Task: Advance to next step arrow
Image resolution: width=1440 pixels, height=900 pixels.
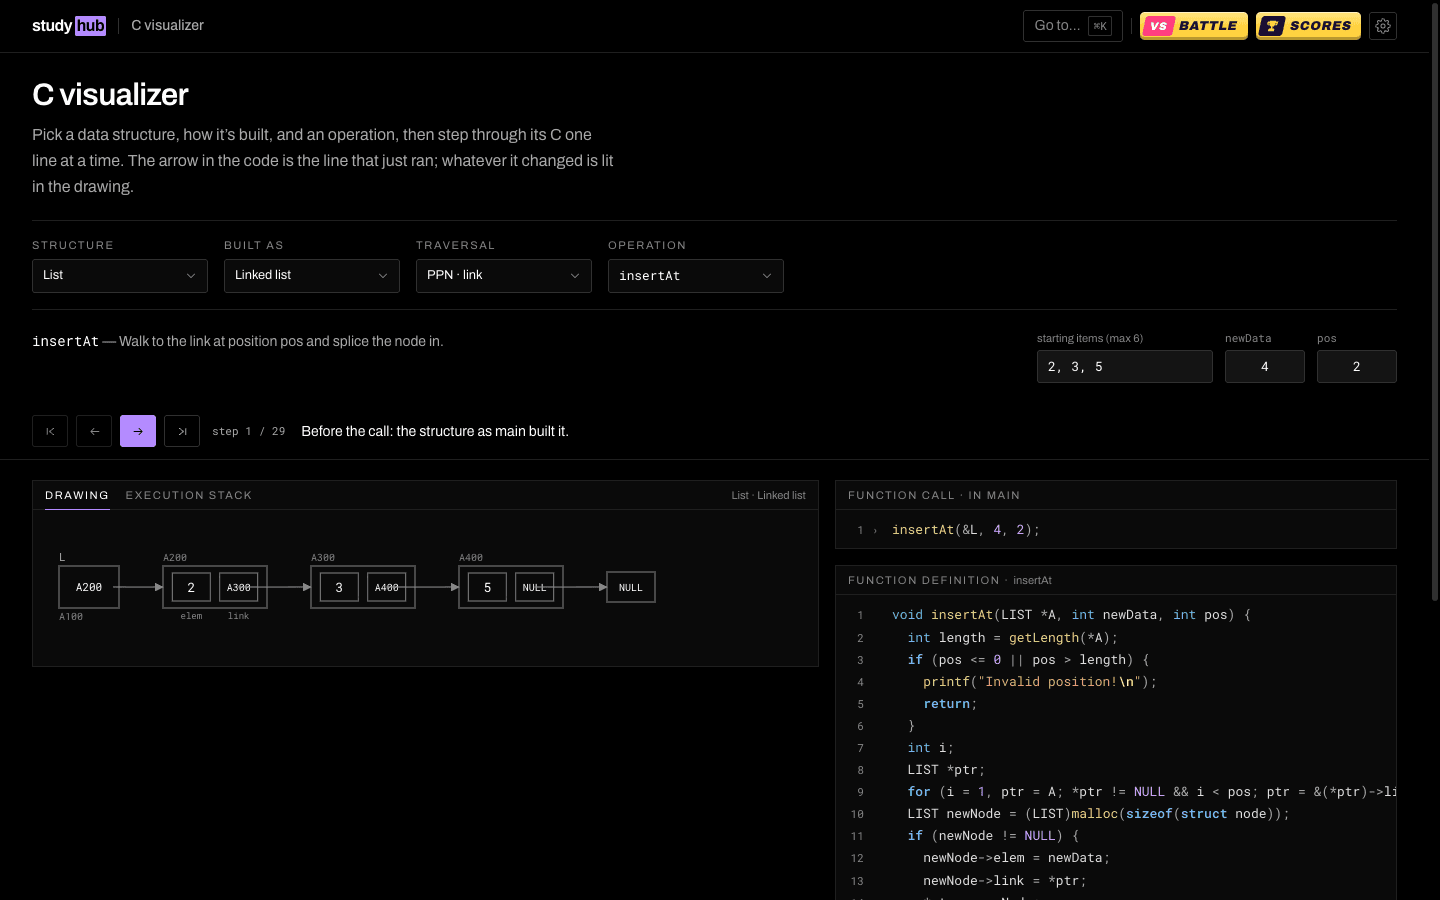Action: pos(138,431)
